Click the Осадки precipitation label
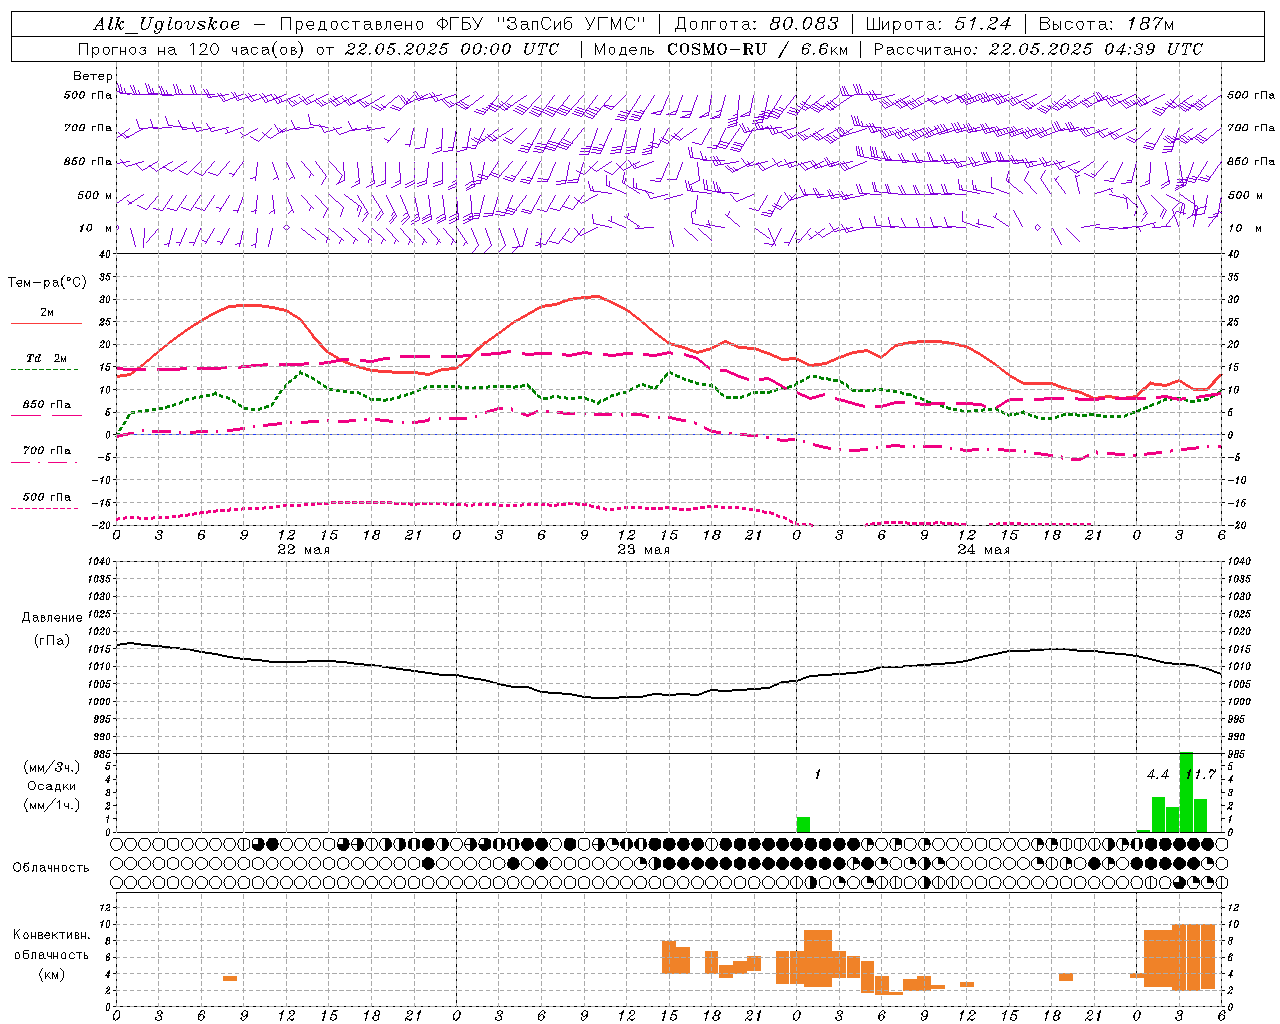The height and width of the screenshot is (1024, 1280). coord(52,786)
